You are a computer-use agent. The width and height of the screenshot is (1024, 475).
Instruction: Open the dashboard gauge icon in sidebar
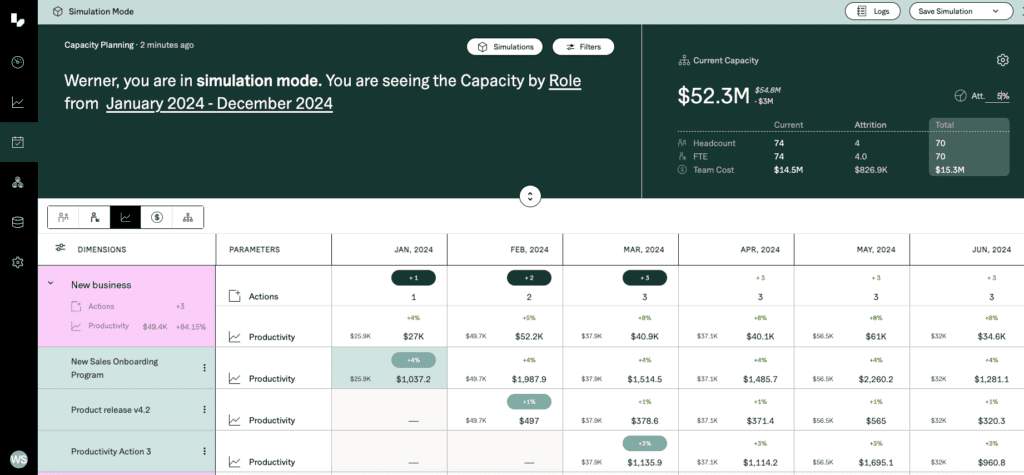tap(18, 62)
